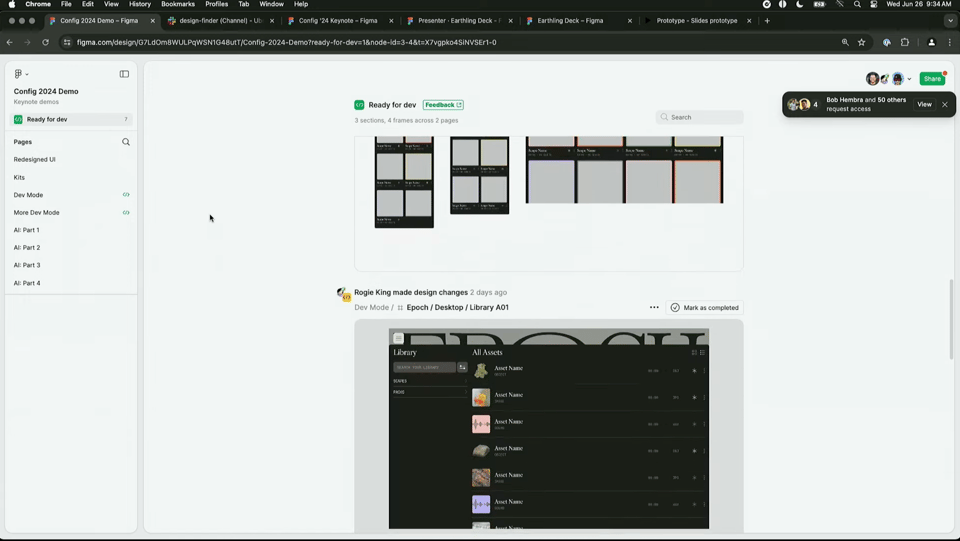Expand the collaborators avatar dropdown arrow
960x541 pixels.
pyautogui.click(x=909, y=79)
